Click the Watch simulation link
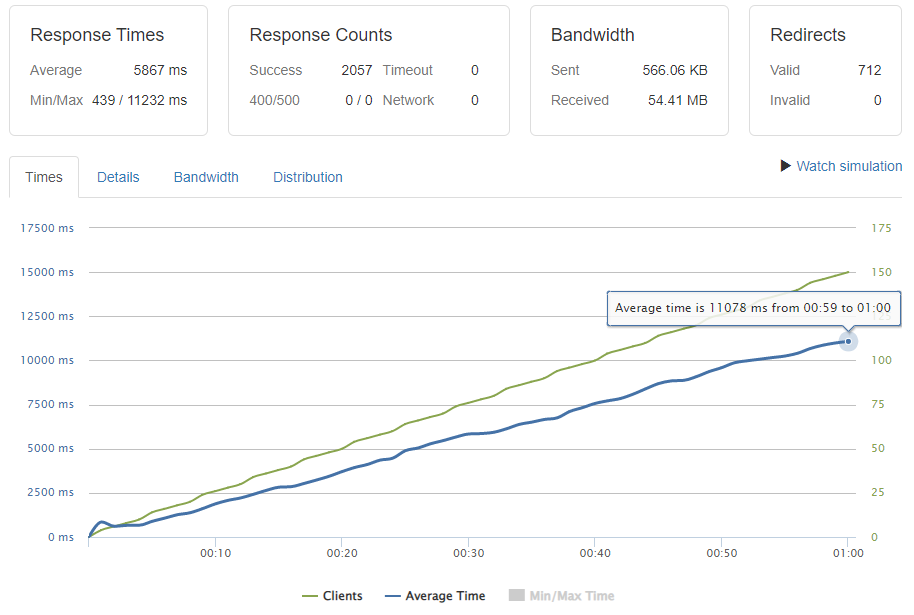The height and width of the screenshot is (615, 914). point(848,166)
